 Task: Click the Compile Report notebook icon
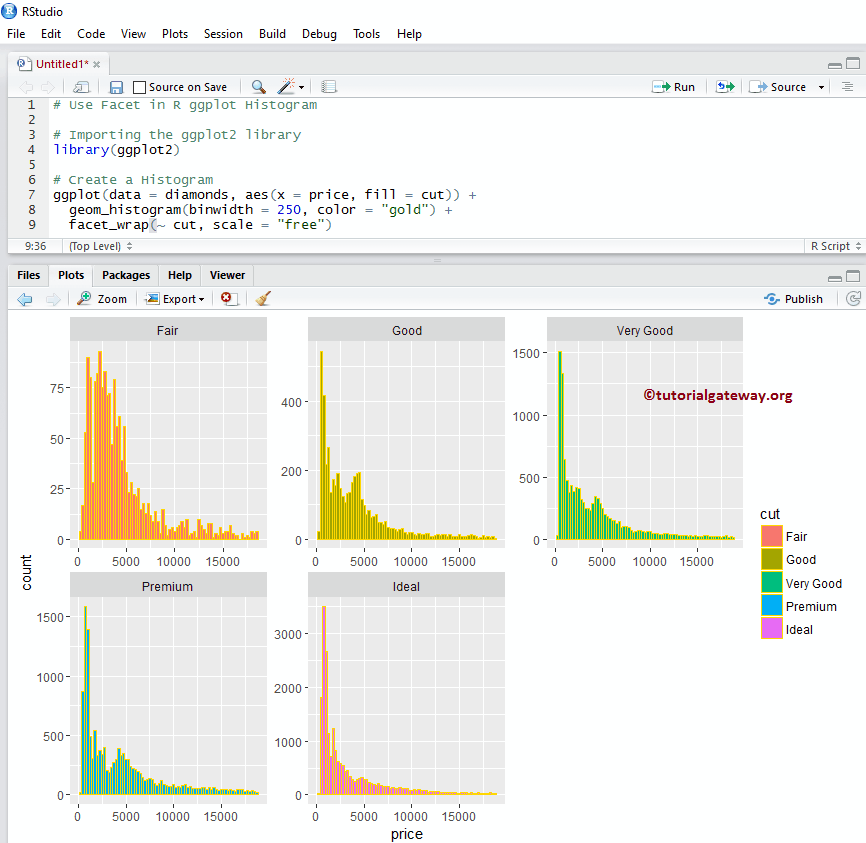tap(330, 86)
